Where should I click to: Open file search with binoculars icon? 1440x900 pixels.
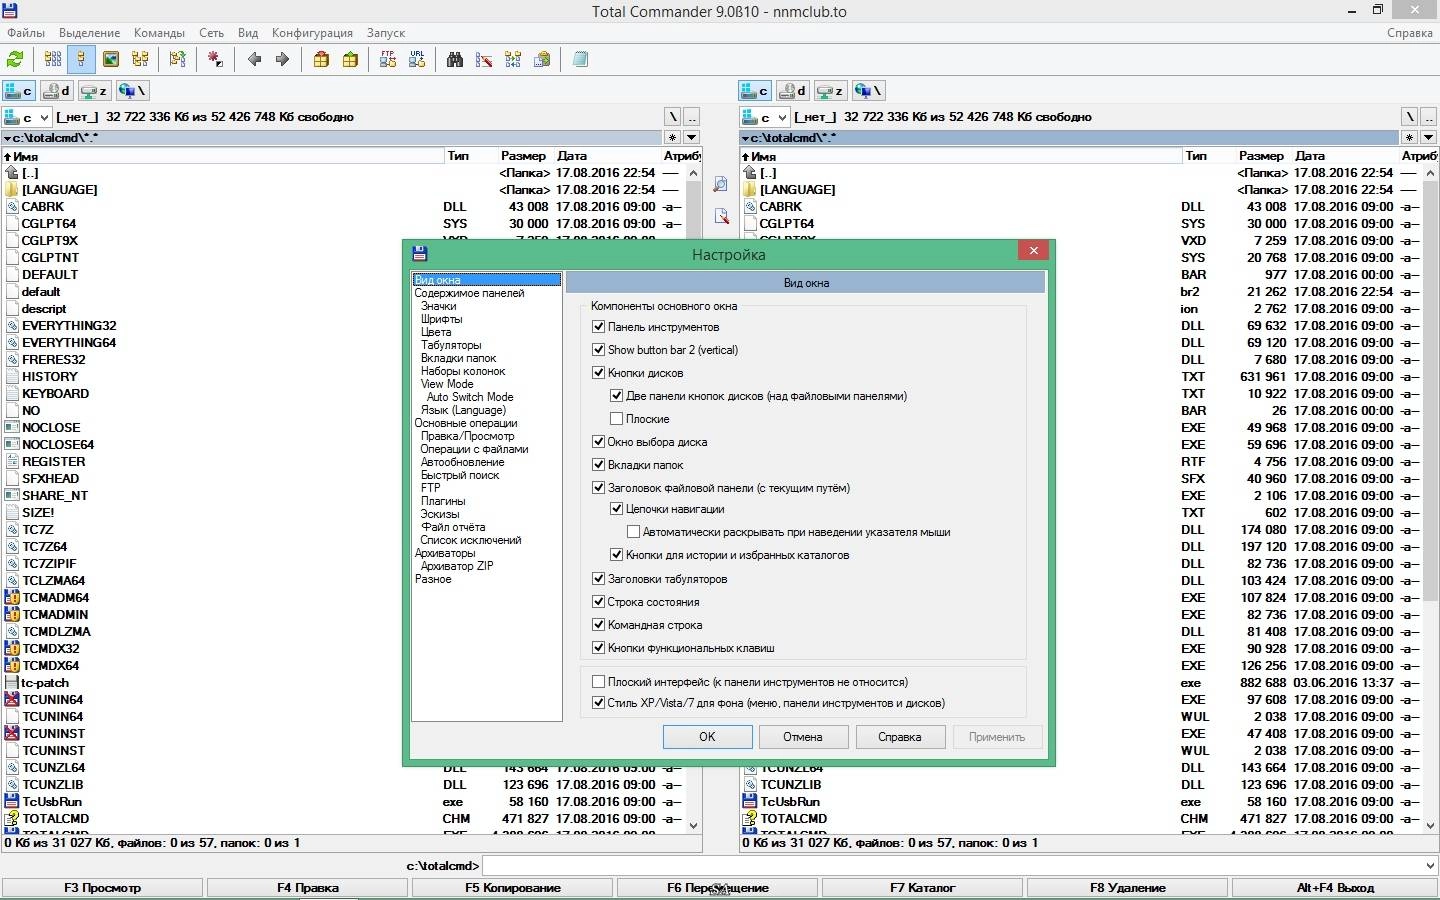point(455,60)
